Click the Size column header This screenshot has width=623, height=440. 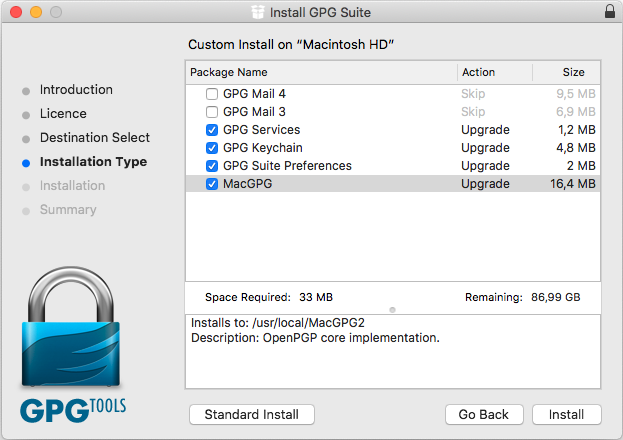pos(573,72)
